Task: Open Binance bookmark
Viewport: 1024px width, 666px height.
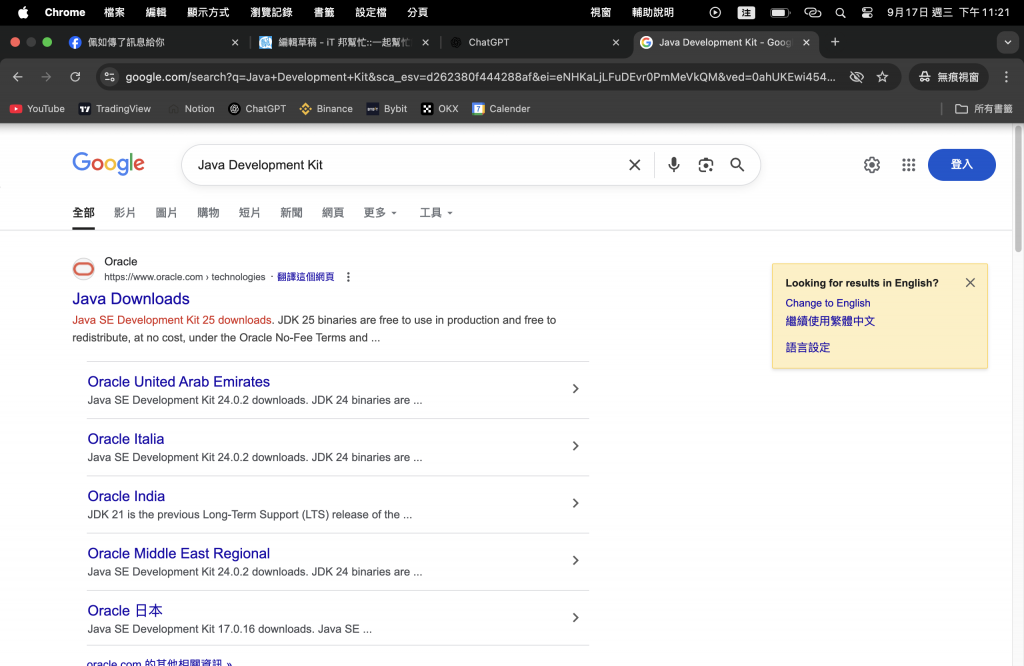Action: pos(326,109)
